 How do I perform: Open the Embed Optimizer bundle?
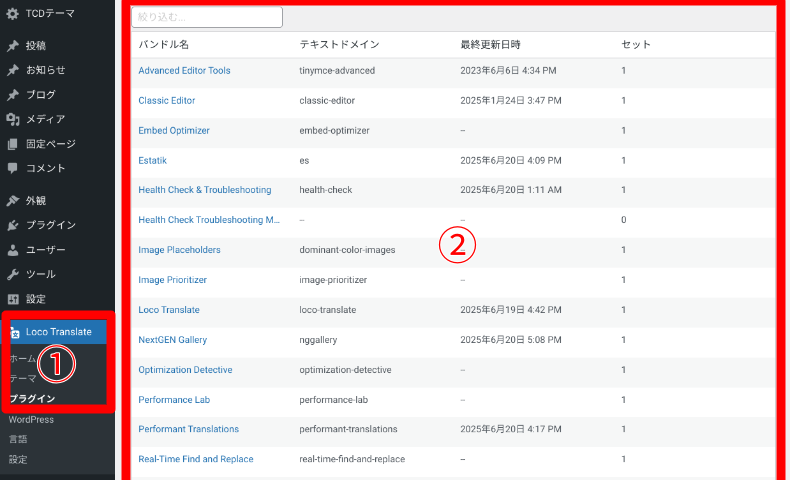click(x=174, y=130)
